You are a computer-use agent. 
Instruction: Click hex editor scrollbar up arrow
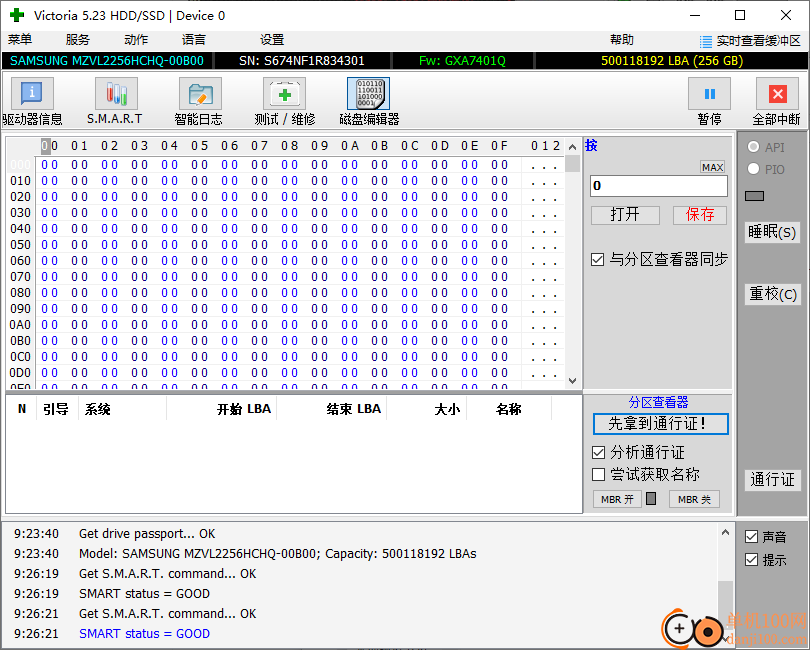coord(572,147)
